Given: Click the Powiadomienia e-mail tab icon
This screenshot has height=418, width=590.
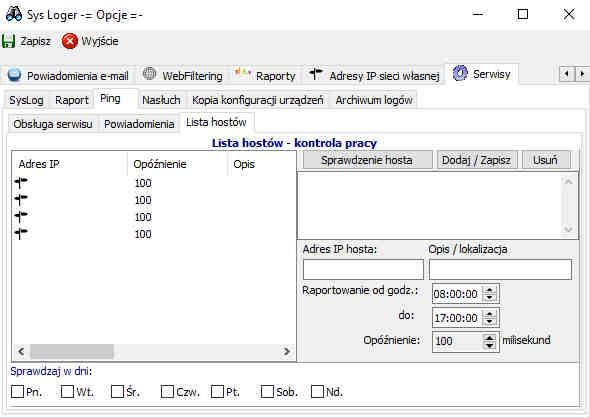Looking at the screenshot, I should pyautogui.click(x=14, y=74).
